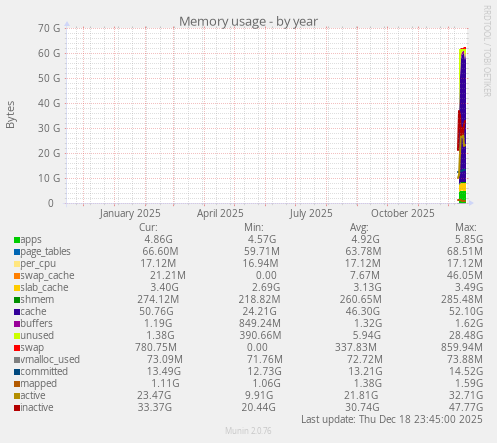Click the 'page_tables' legend label
This screenshot has height=443, width=497.
pyautogui.click(x=46, y=252)
